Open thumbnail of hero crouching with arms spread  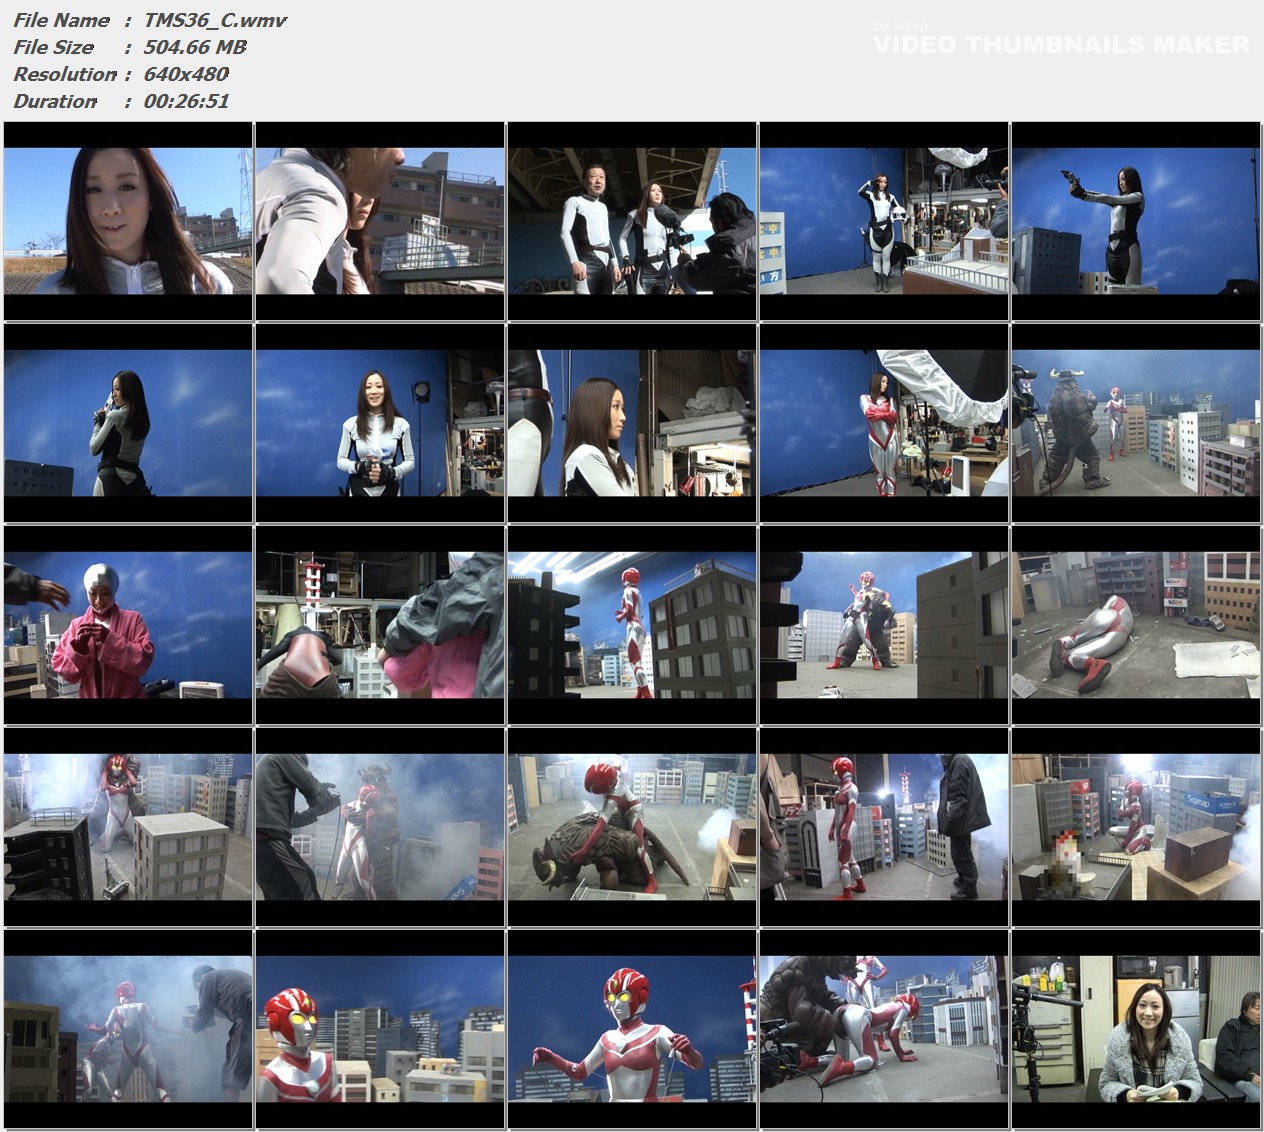[x=632, y=1029]
